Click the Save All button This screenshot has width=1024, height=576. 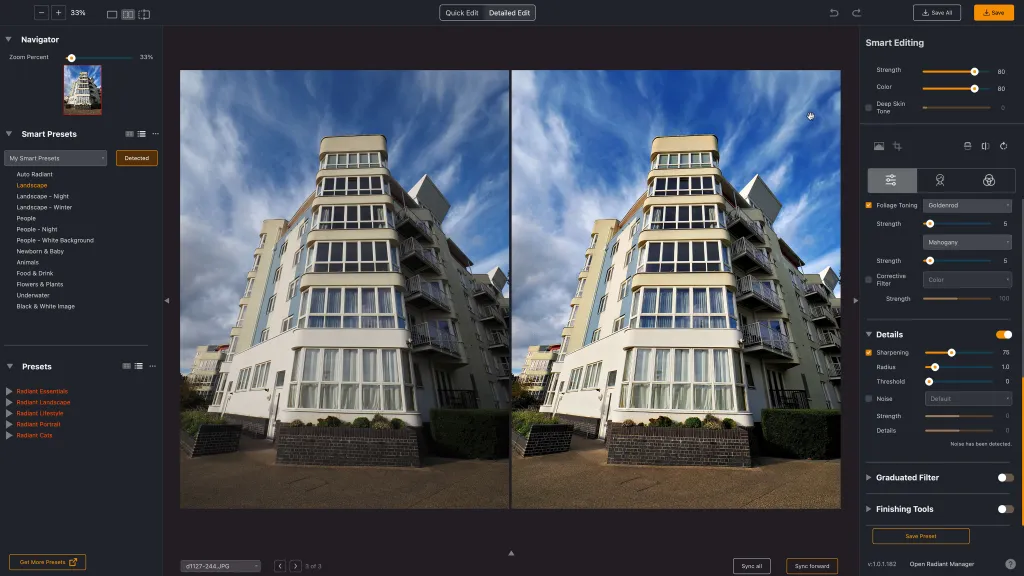[x=936, y=13]
